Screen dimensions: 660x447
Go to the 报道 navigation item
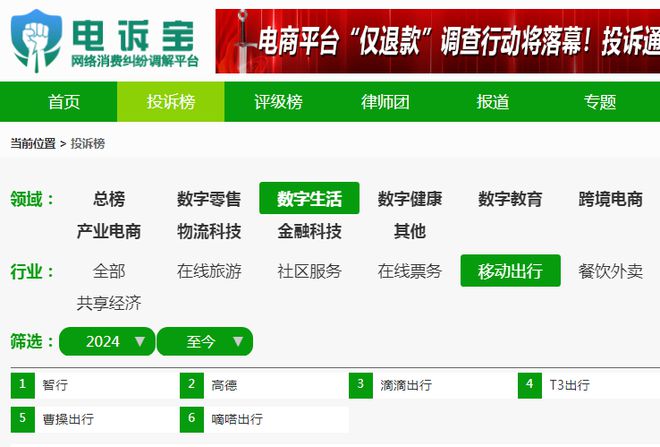(492, 102)
